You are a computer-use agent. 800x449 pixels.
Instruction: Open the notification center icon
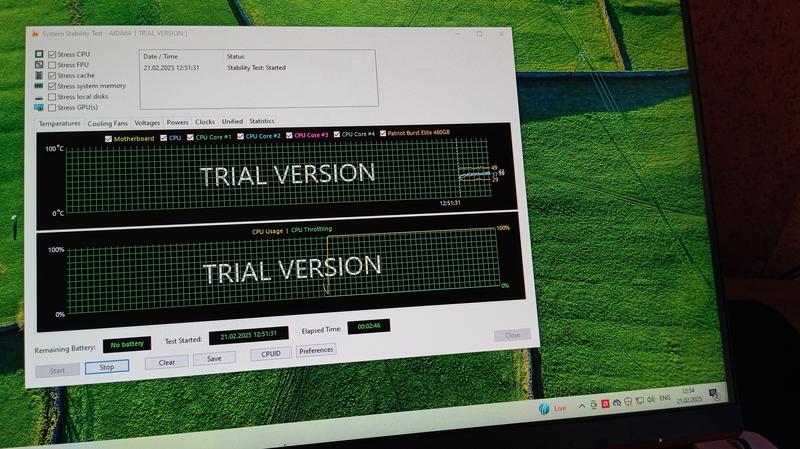coord(714,393)
